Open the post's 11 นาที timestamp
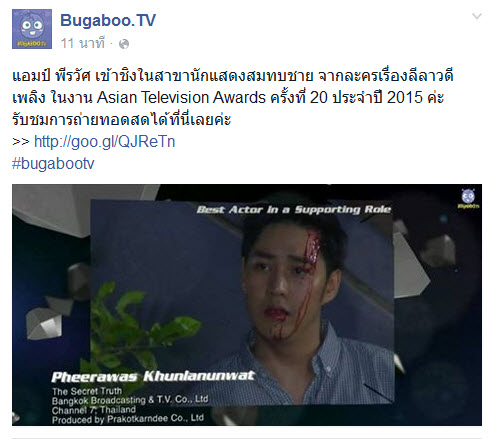The height and width of the screenshot is (439, 491). pos(83,43)
